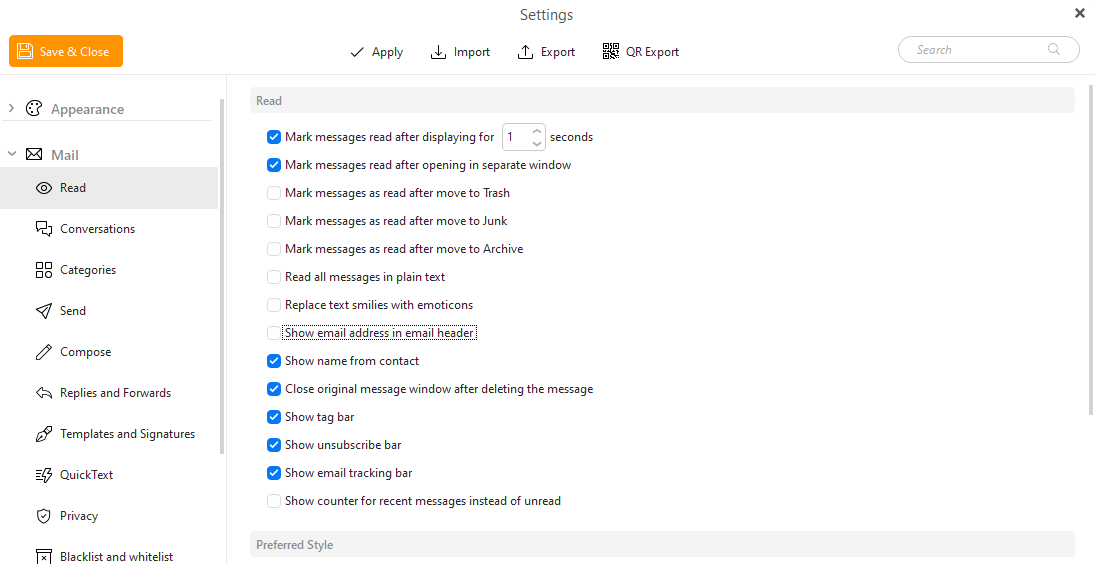This screenshot has height=564, width=1095.
Task: Open Send settings via paper plane icon
Action: tap(44, 311)
